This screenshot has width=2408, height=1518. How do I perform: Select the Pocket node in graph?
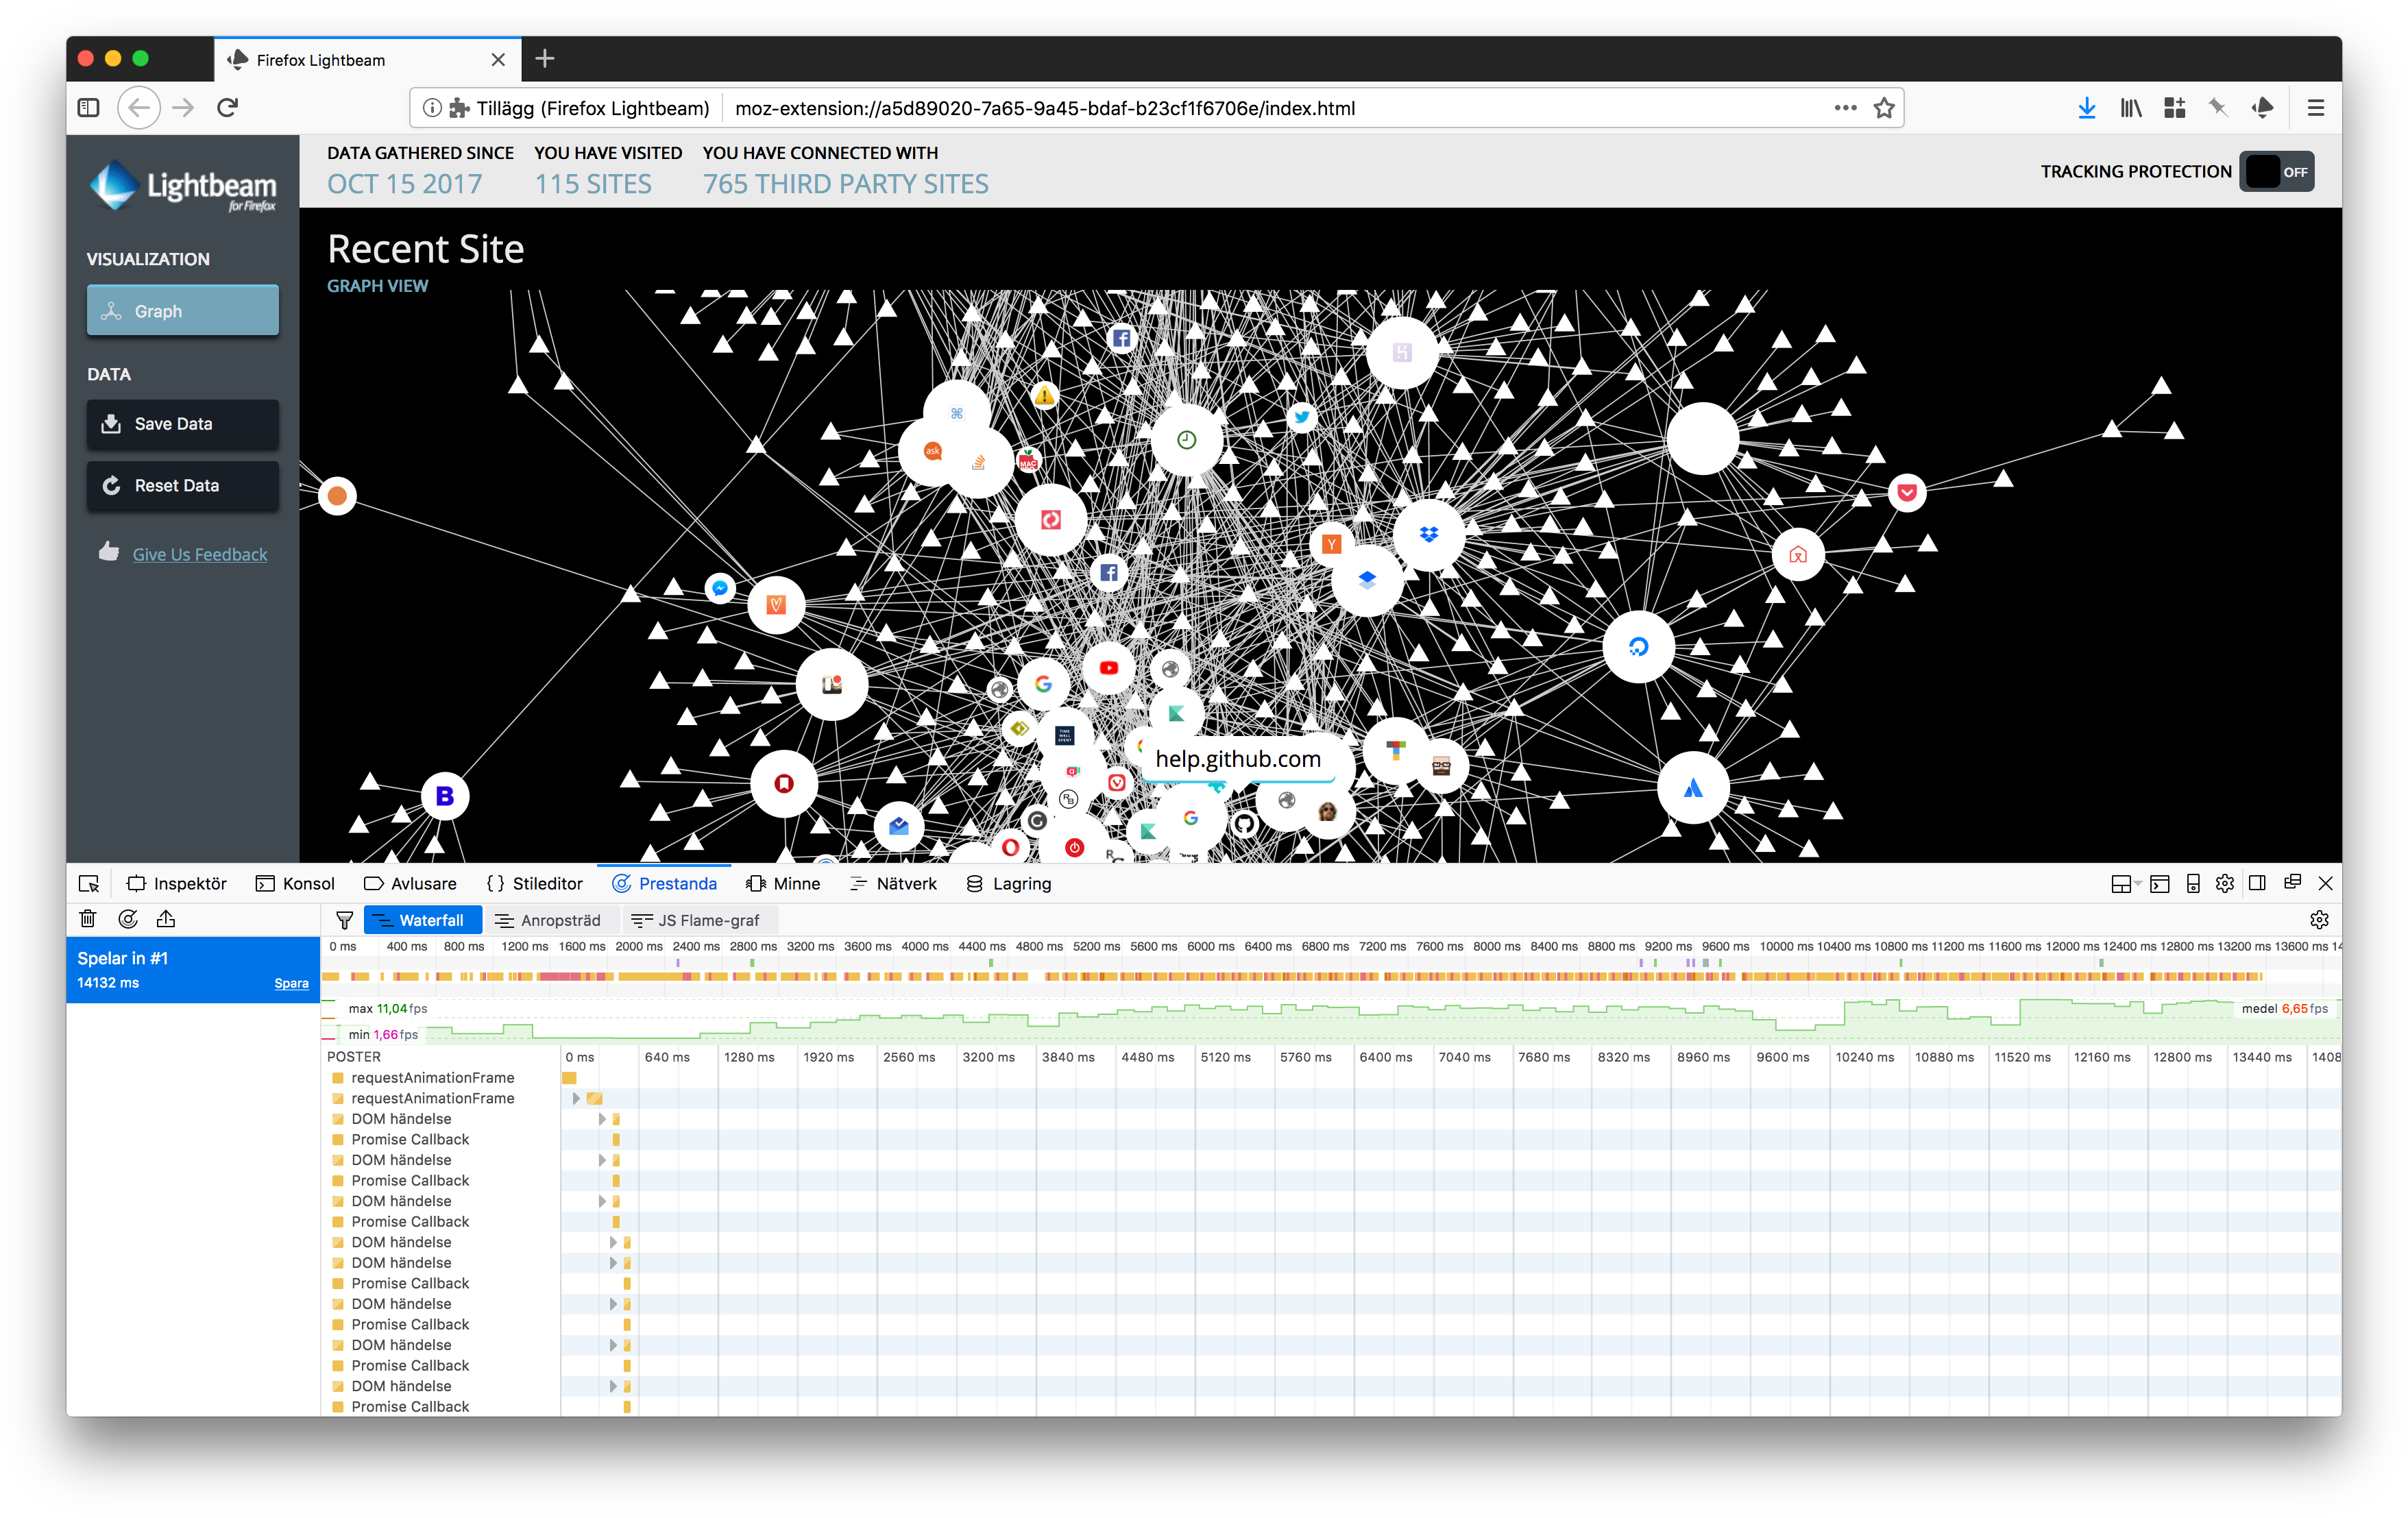(x=1906, y=492)
